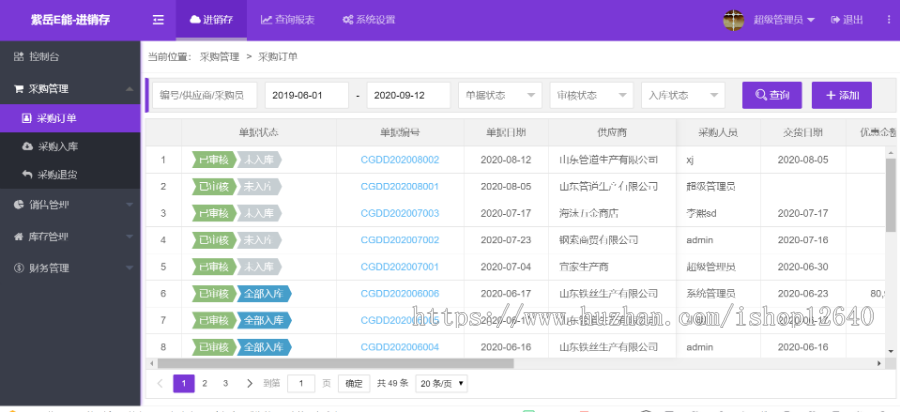
Task: Click the 单据日期 column header
Action: coord(506,133)
